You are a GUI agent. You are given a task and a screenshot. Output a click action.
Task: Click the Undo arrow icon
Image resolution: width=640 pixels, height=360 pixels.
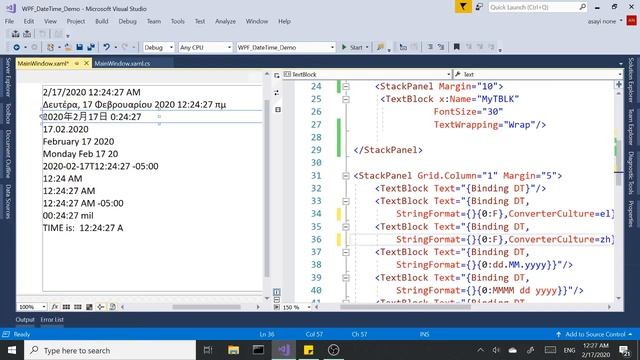pos(107,47)
